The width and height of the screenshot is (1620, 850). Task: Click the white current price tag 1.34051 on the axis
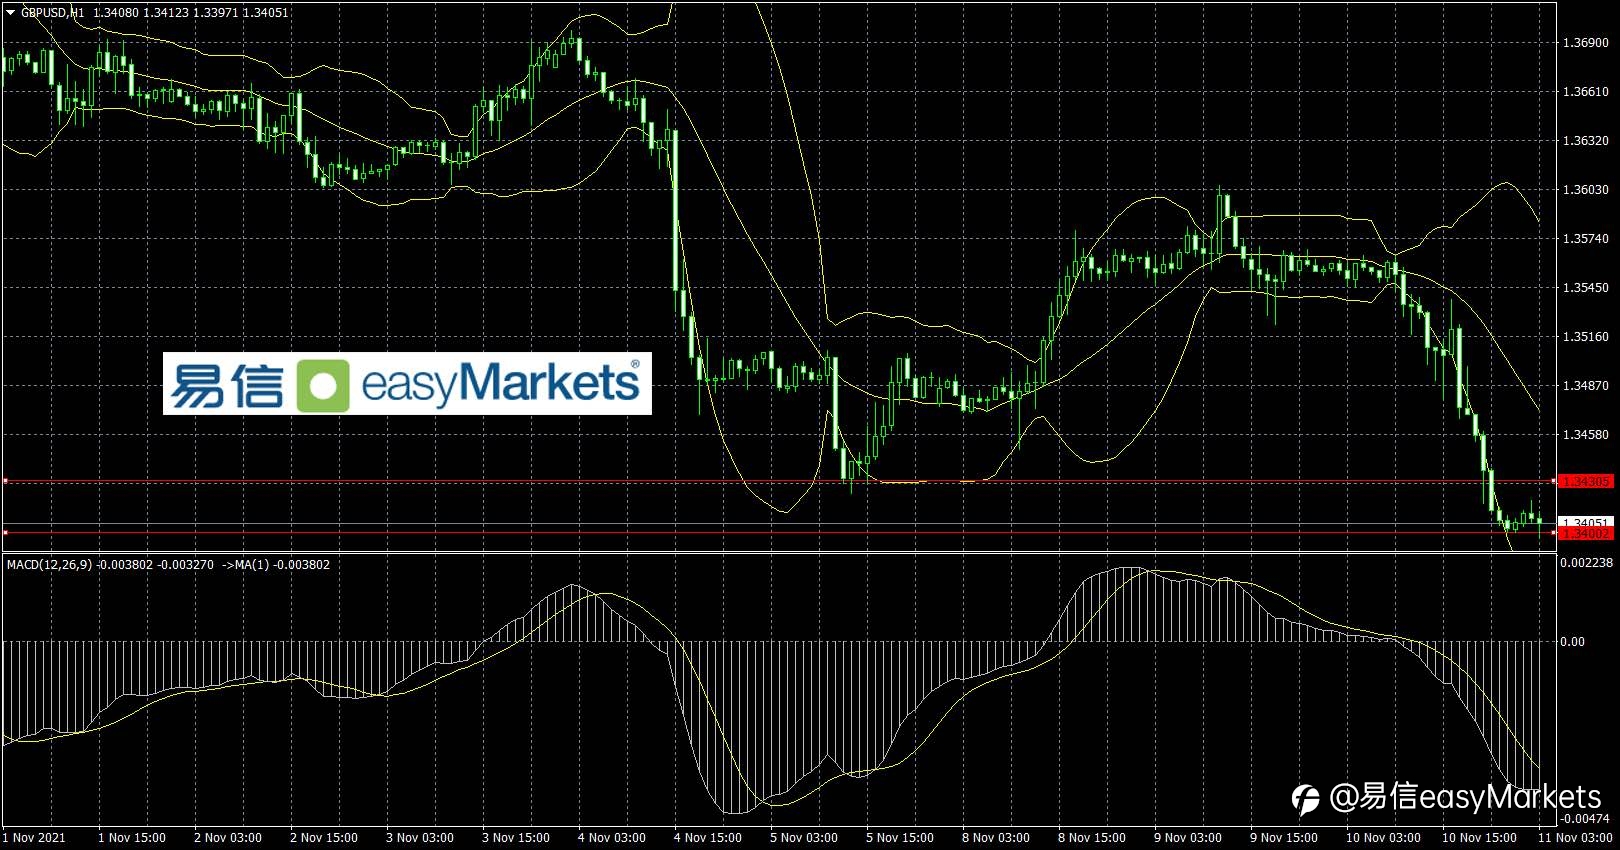point(1586,523)
